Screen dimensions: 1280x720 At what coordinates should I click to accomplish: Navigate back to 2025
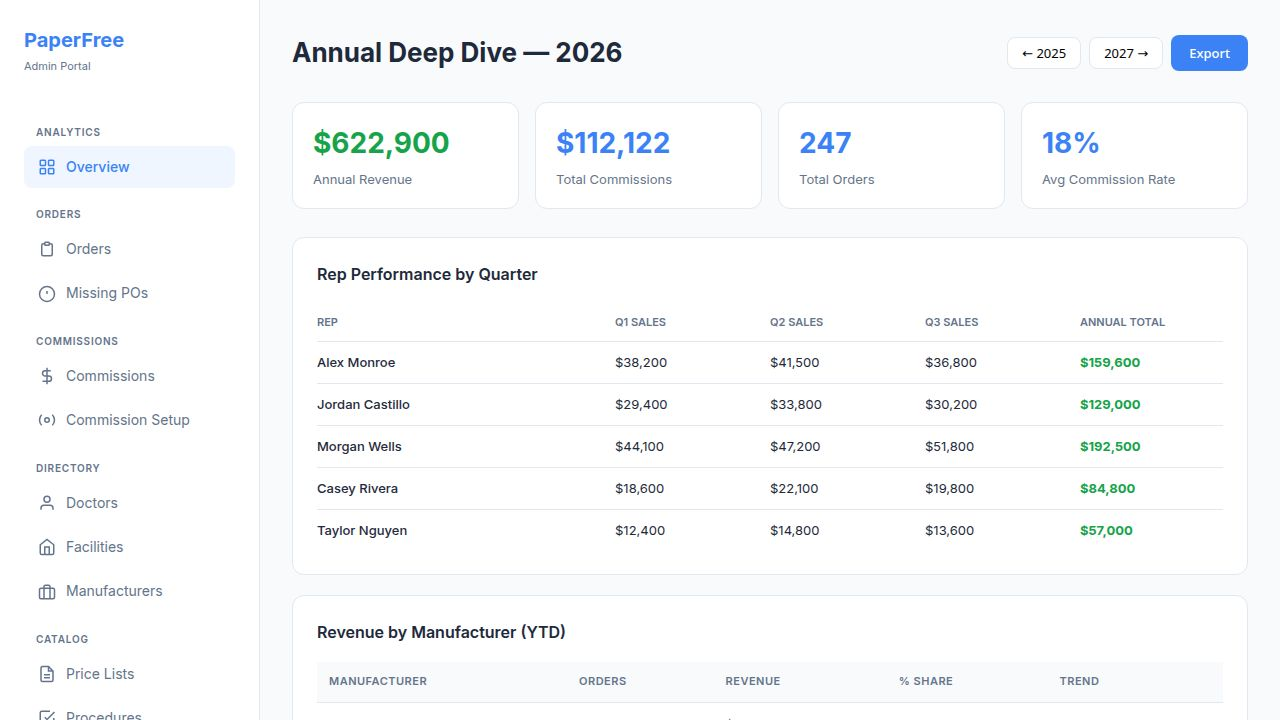point(1043,53)
